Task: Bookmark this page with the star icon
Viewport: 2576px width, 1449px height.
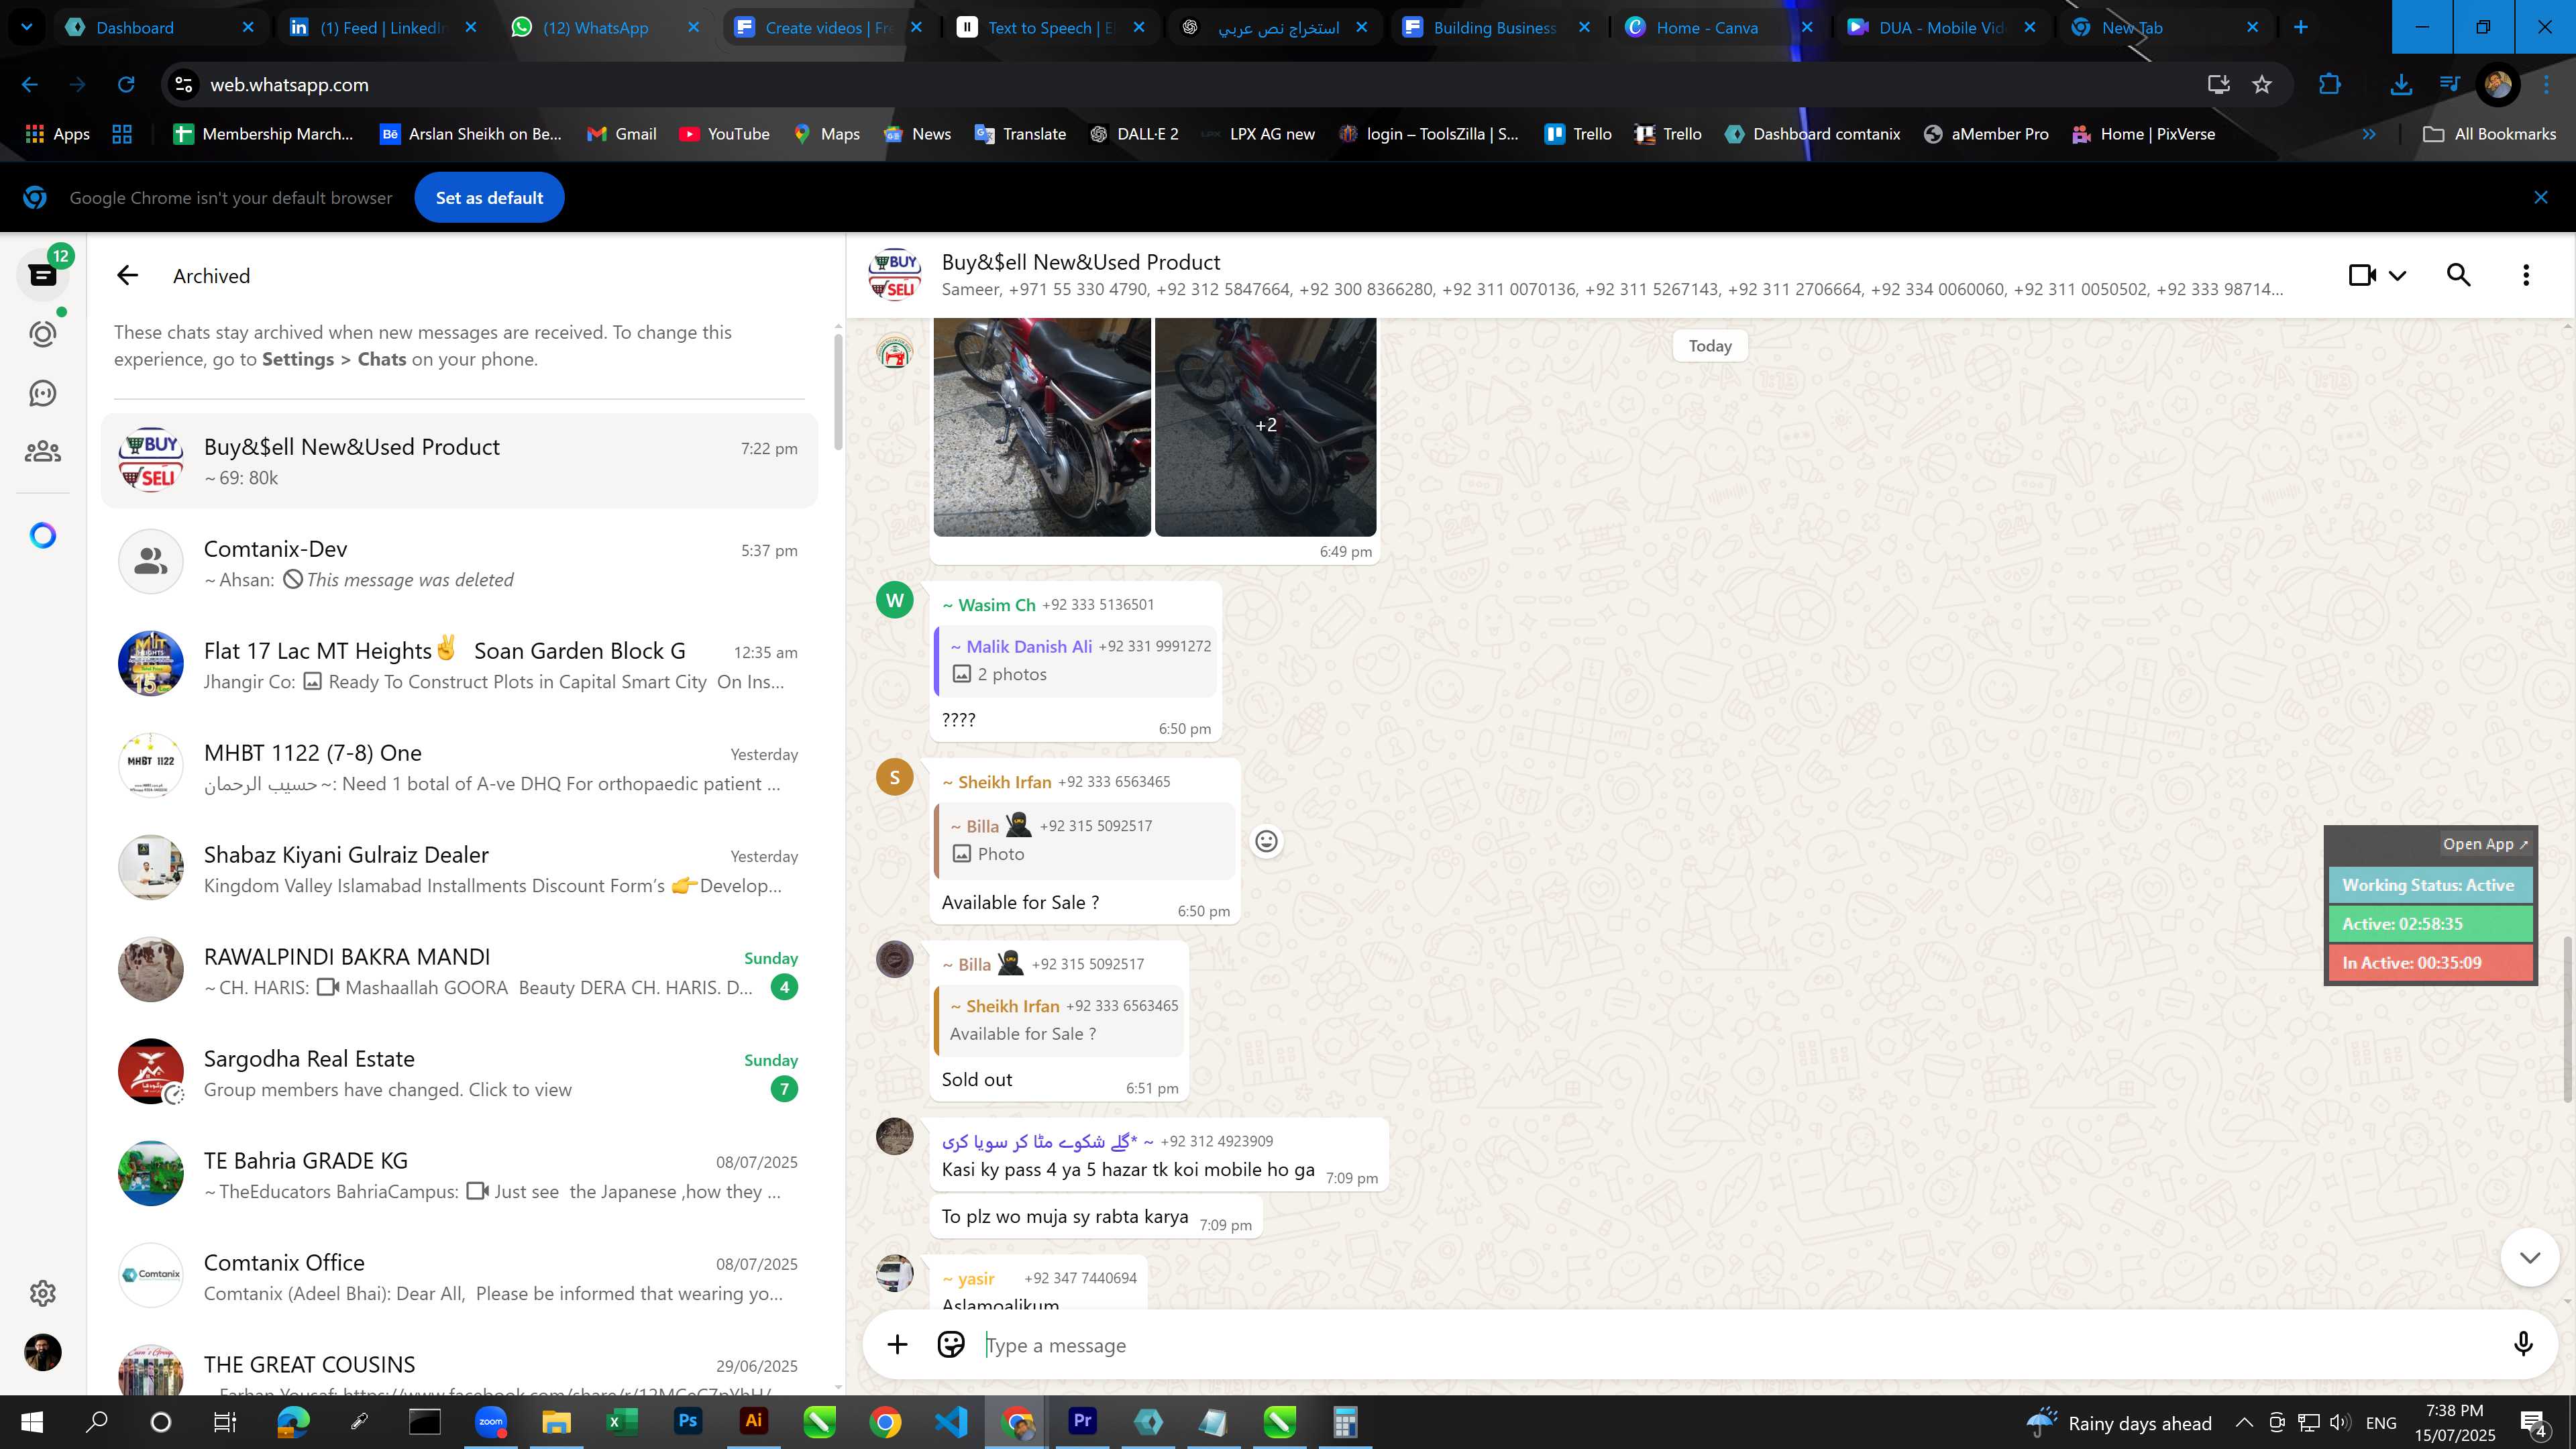Action: pyautogui.click(x=2262, y=85)
